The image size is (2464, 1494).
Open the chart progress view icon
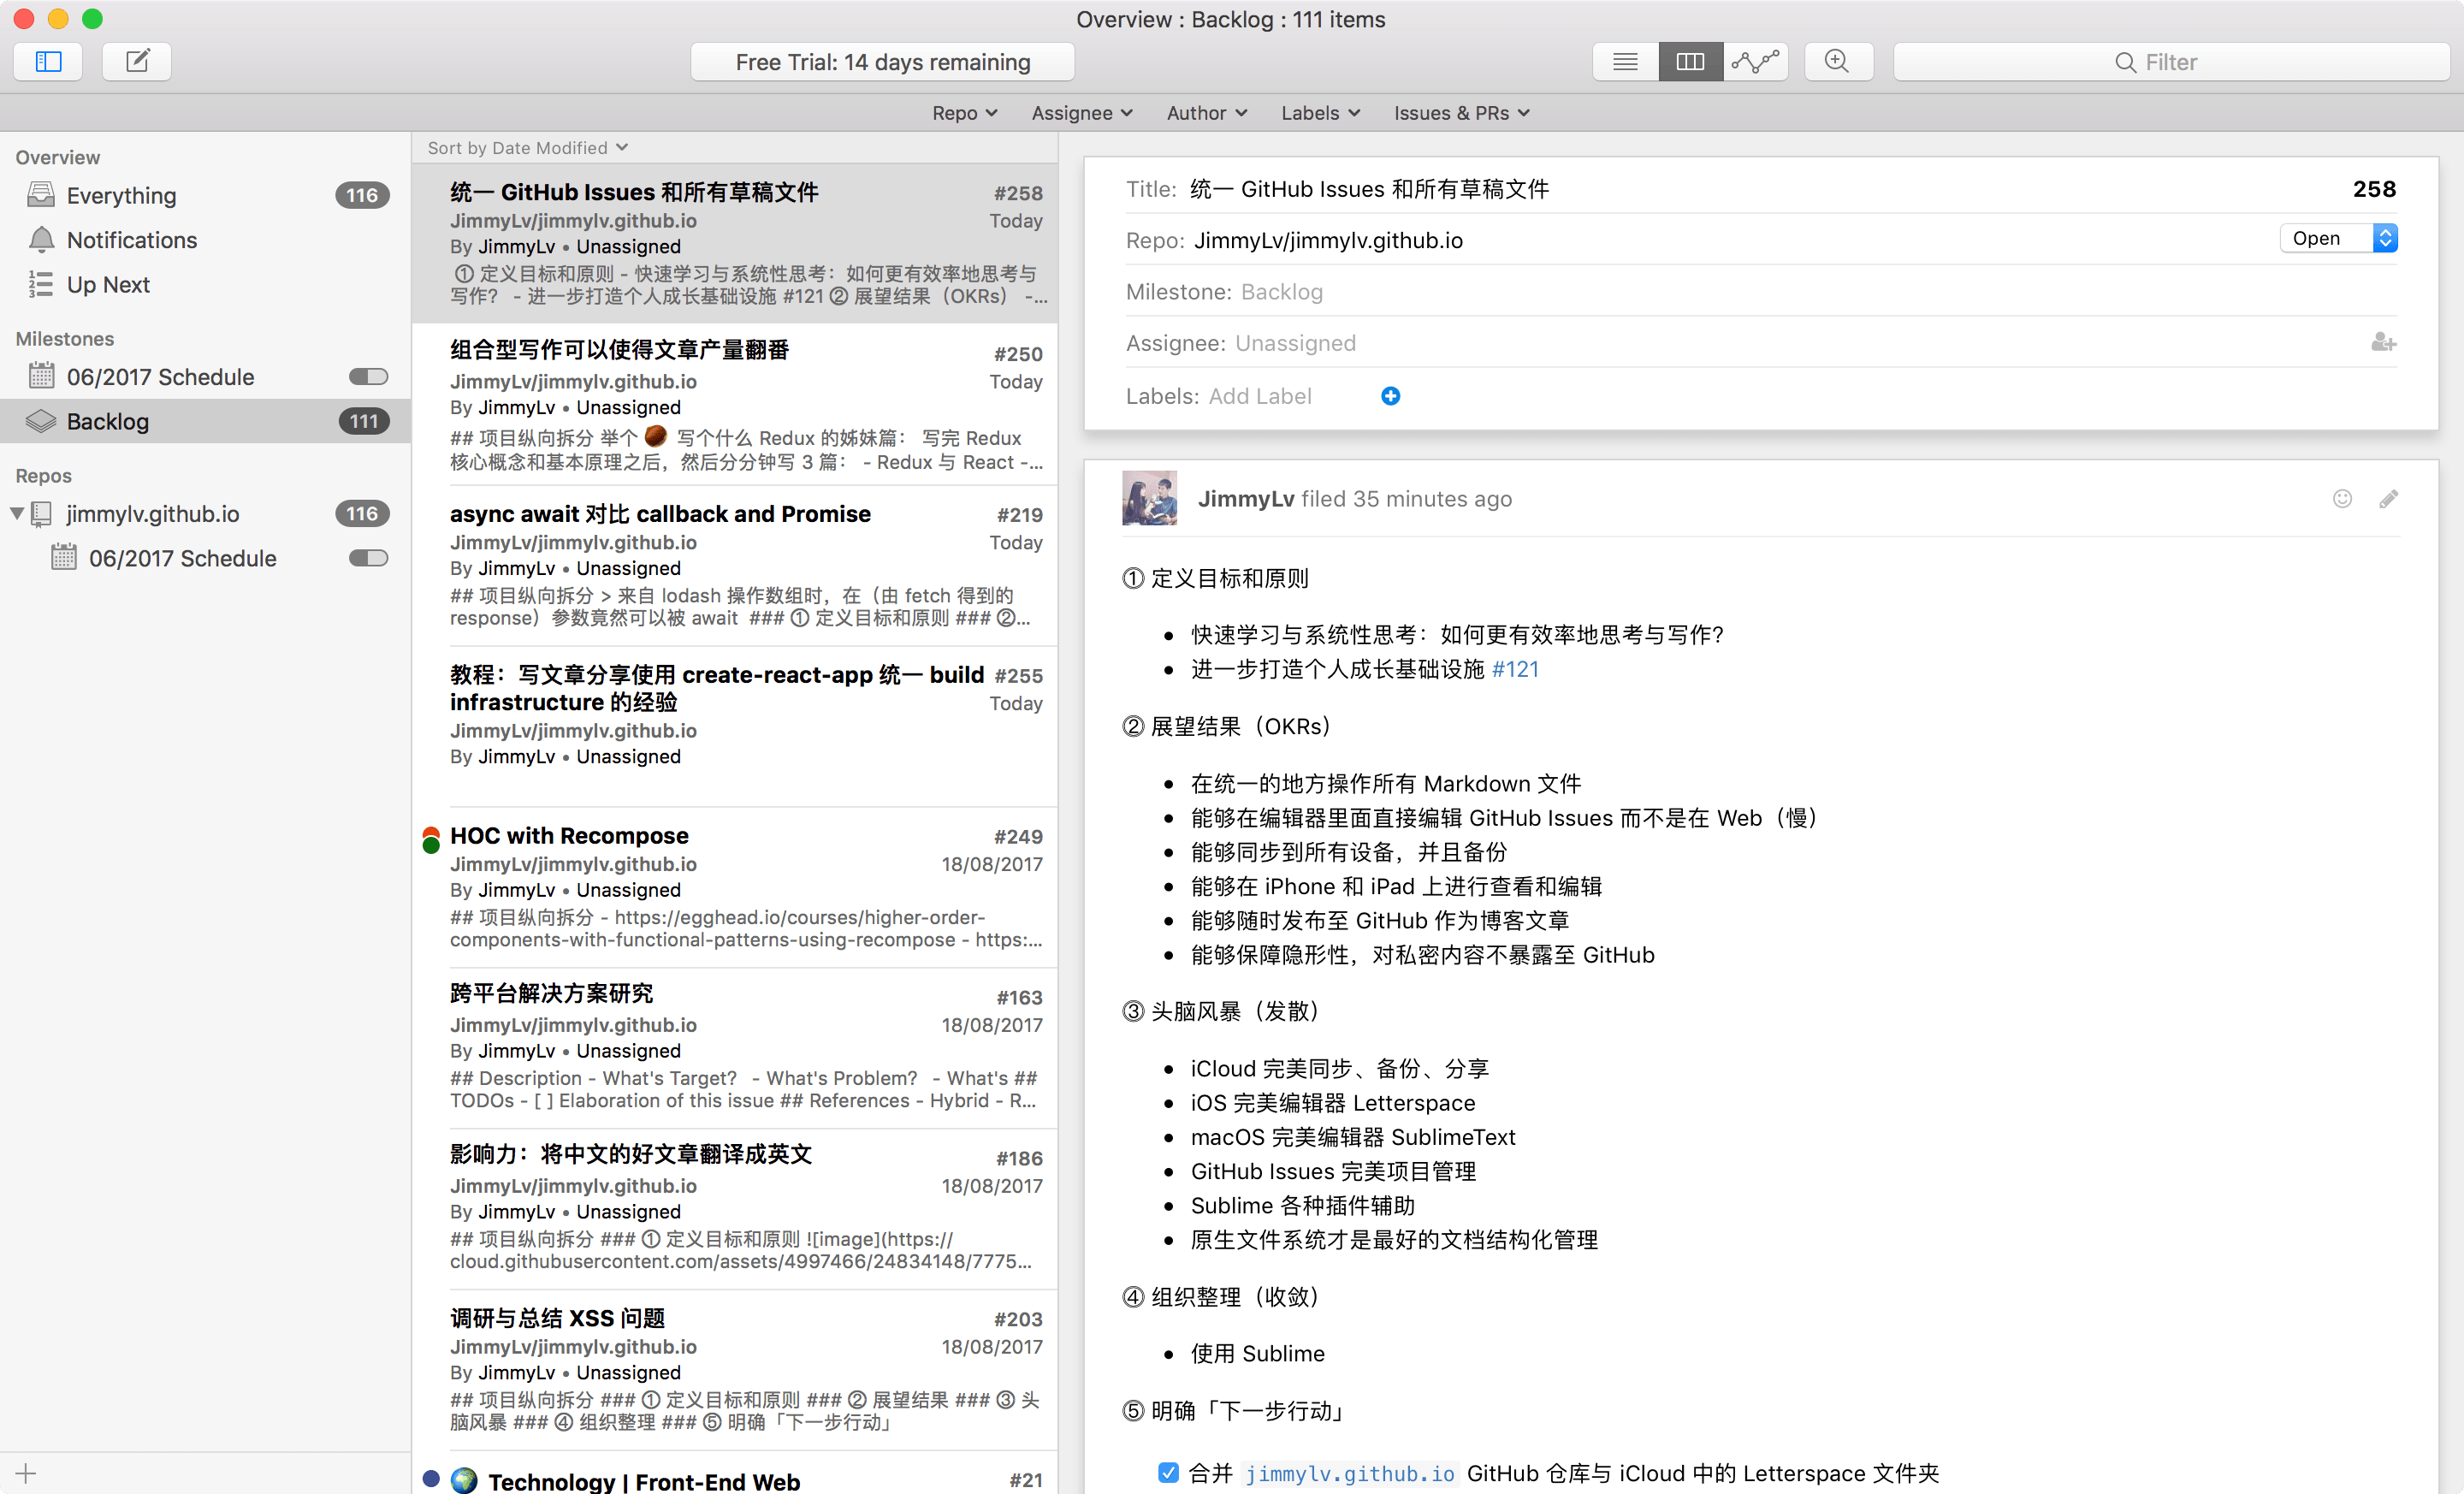point(1755,62)
